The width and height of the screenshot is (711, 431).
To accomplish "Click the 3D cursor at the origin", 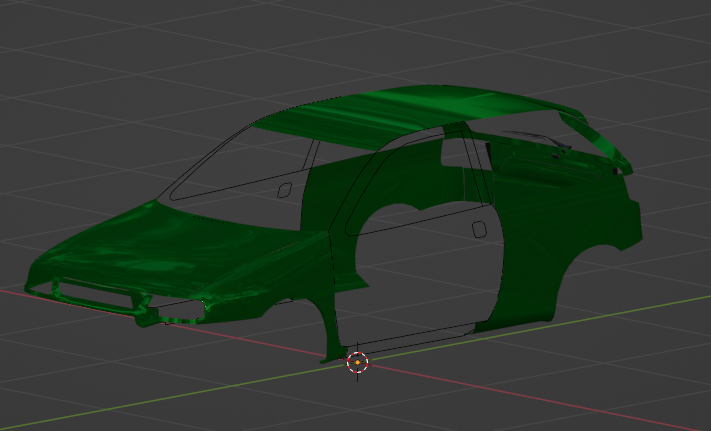I will tap(357, 363).
